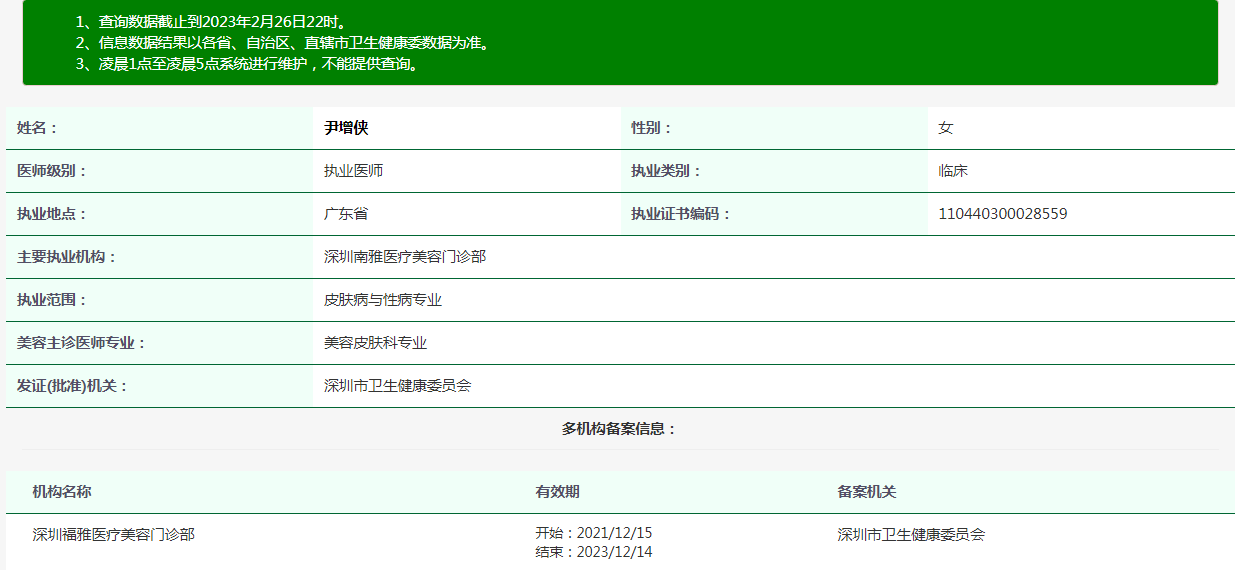This screenshot has width=1235, height=570.
Task: Select the certificate number 110440300028559
Action: click(1003, 214)
